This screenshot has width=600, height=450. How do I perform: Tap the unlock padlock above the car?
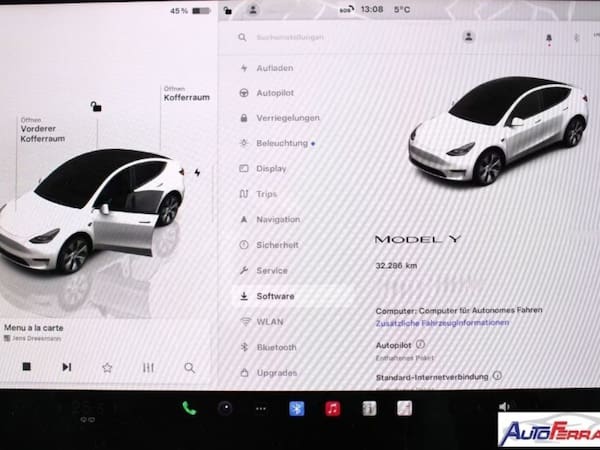pos(96,106)
